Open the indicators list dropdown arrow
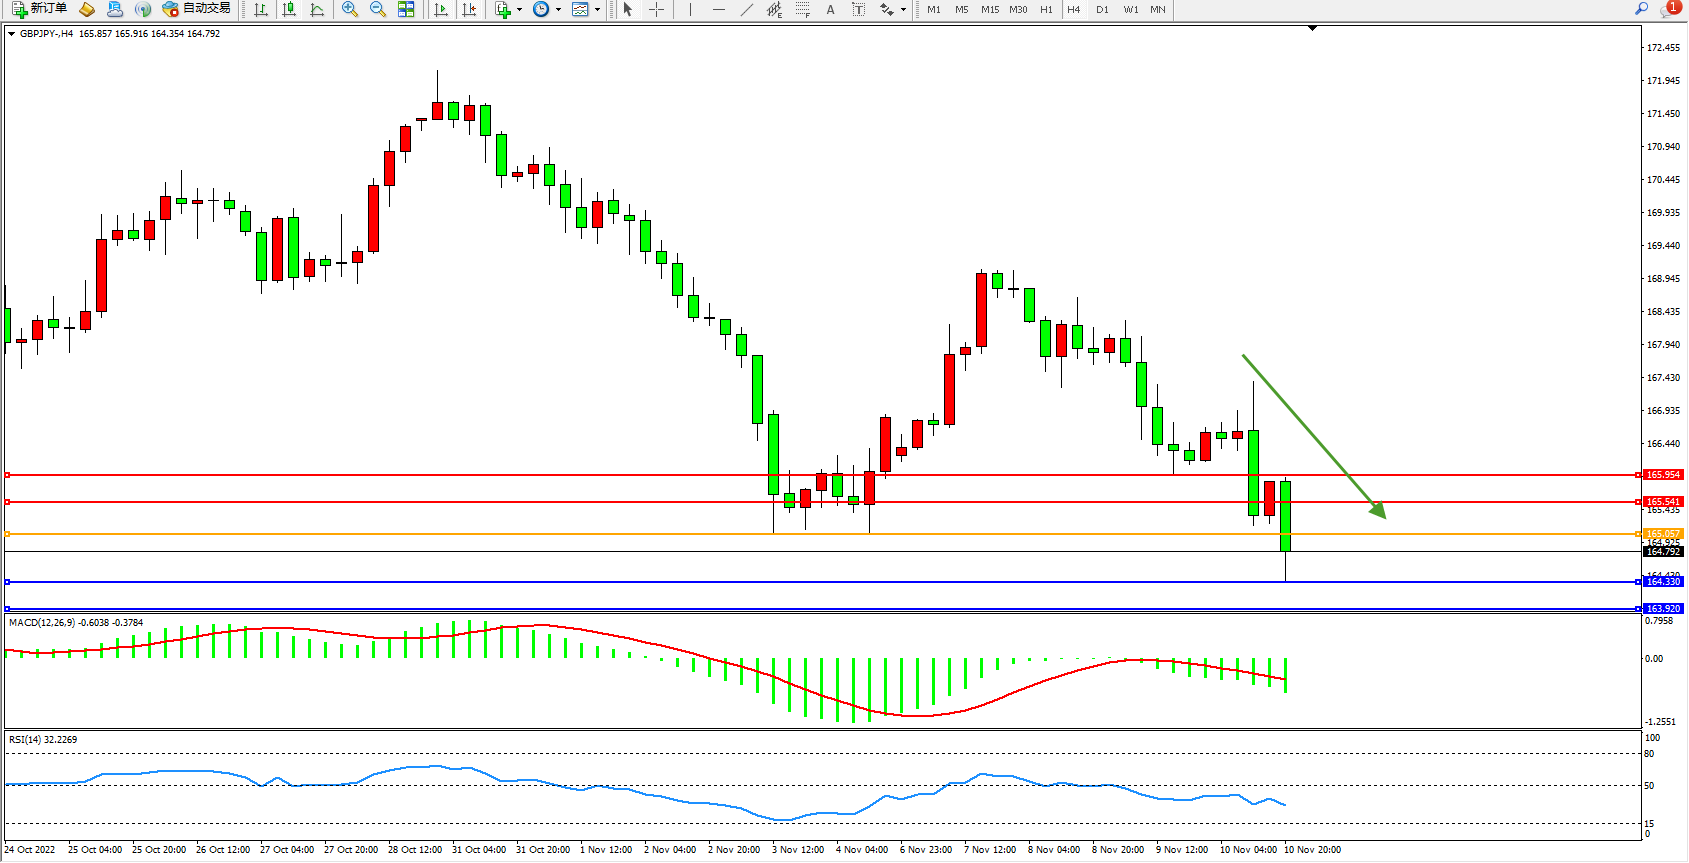Viewport: 1689px width, 863px height. 519,9
